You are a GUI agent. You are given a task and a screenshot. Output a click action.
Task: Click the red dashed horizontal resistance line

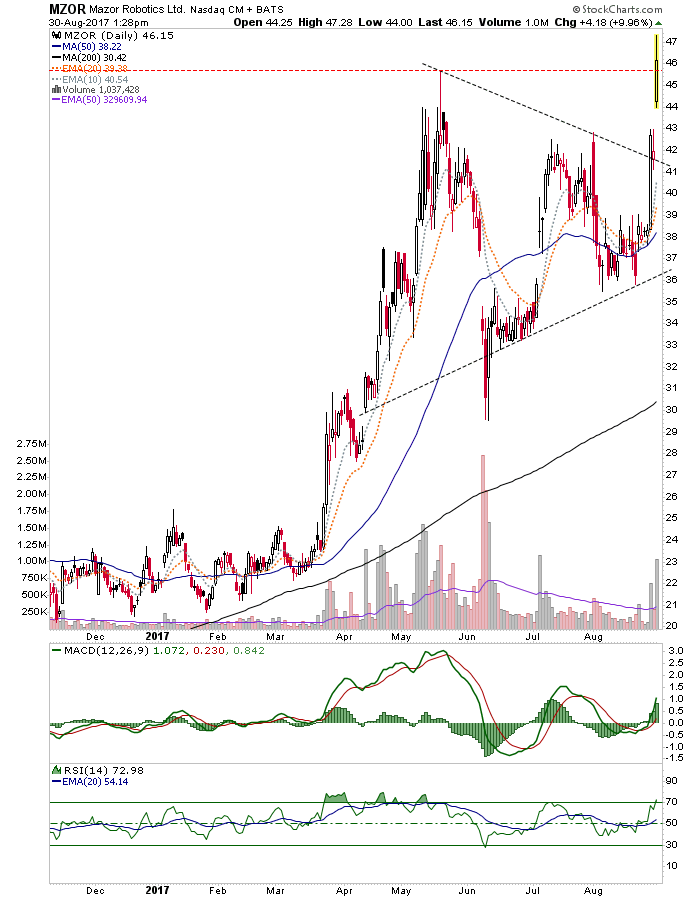(x=356, y=71)
